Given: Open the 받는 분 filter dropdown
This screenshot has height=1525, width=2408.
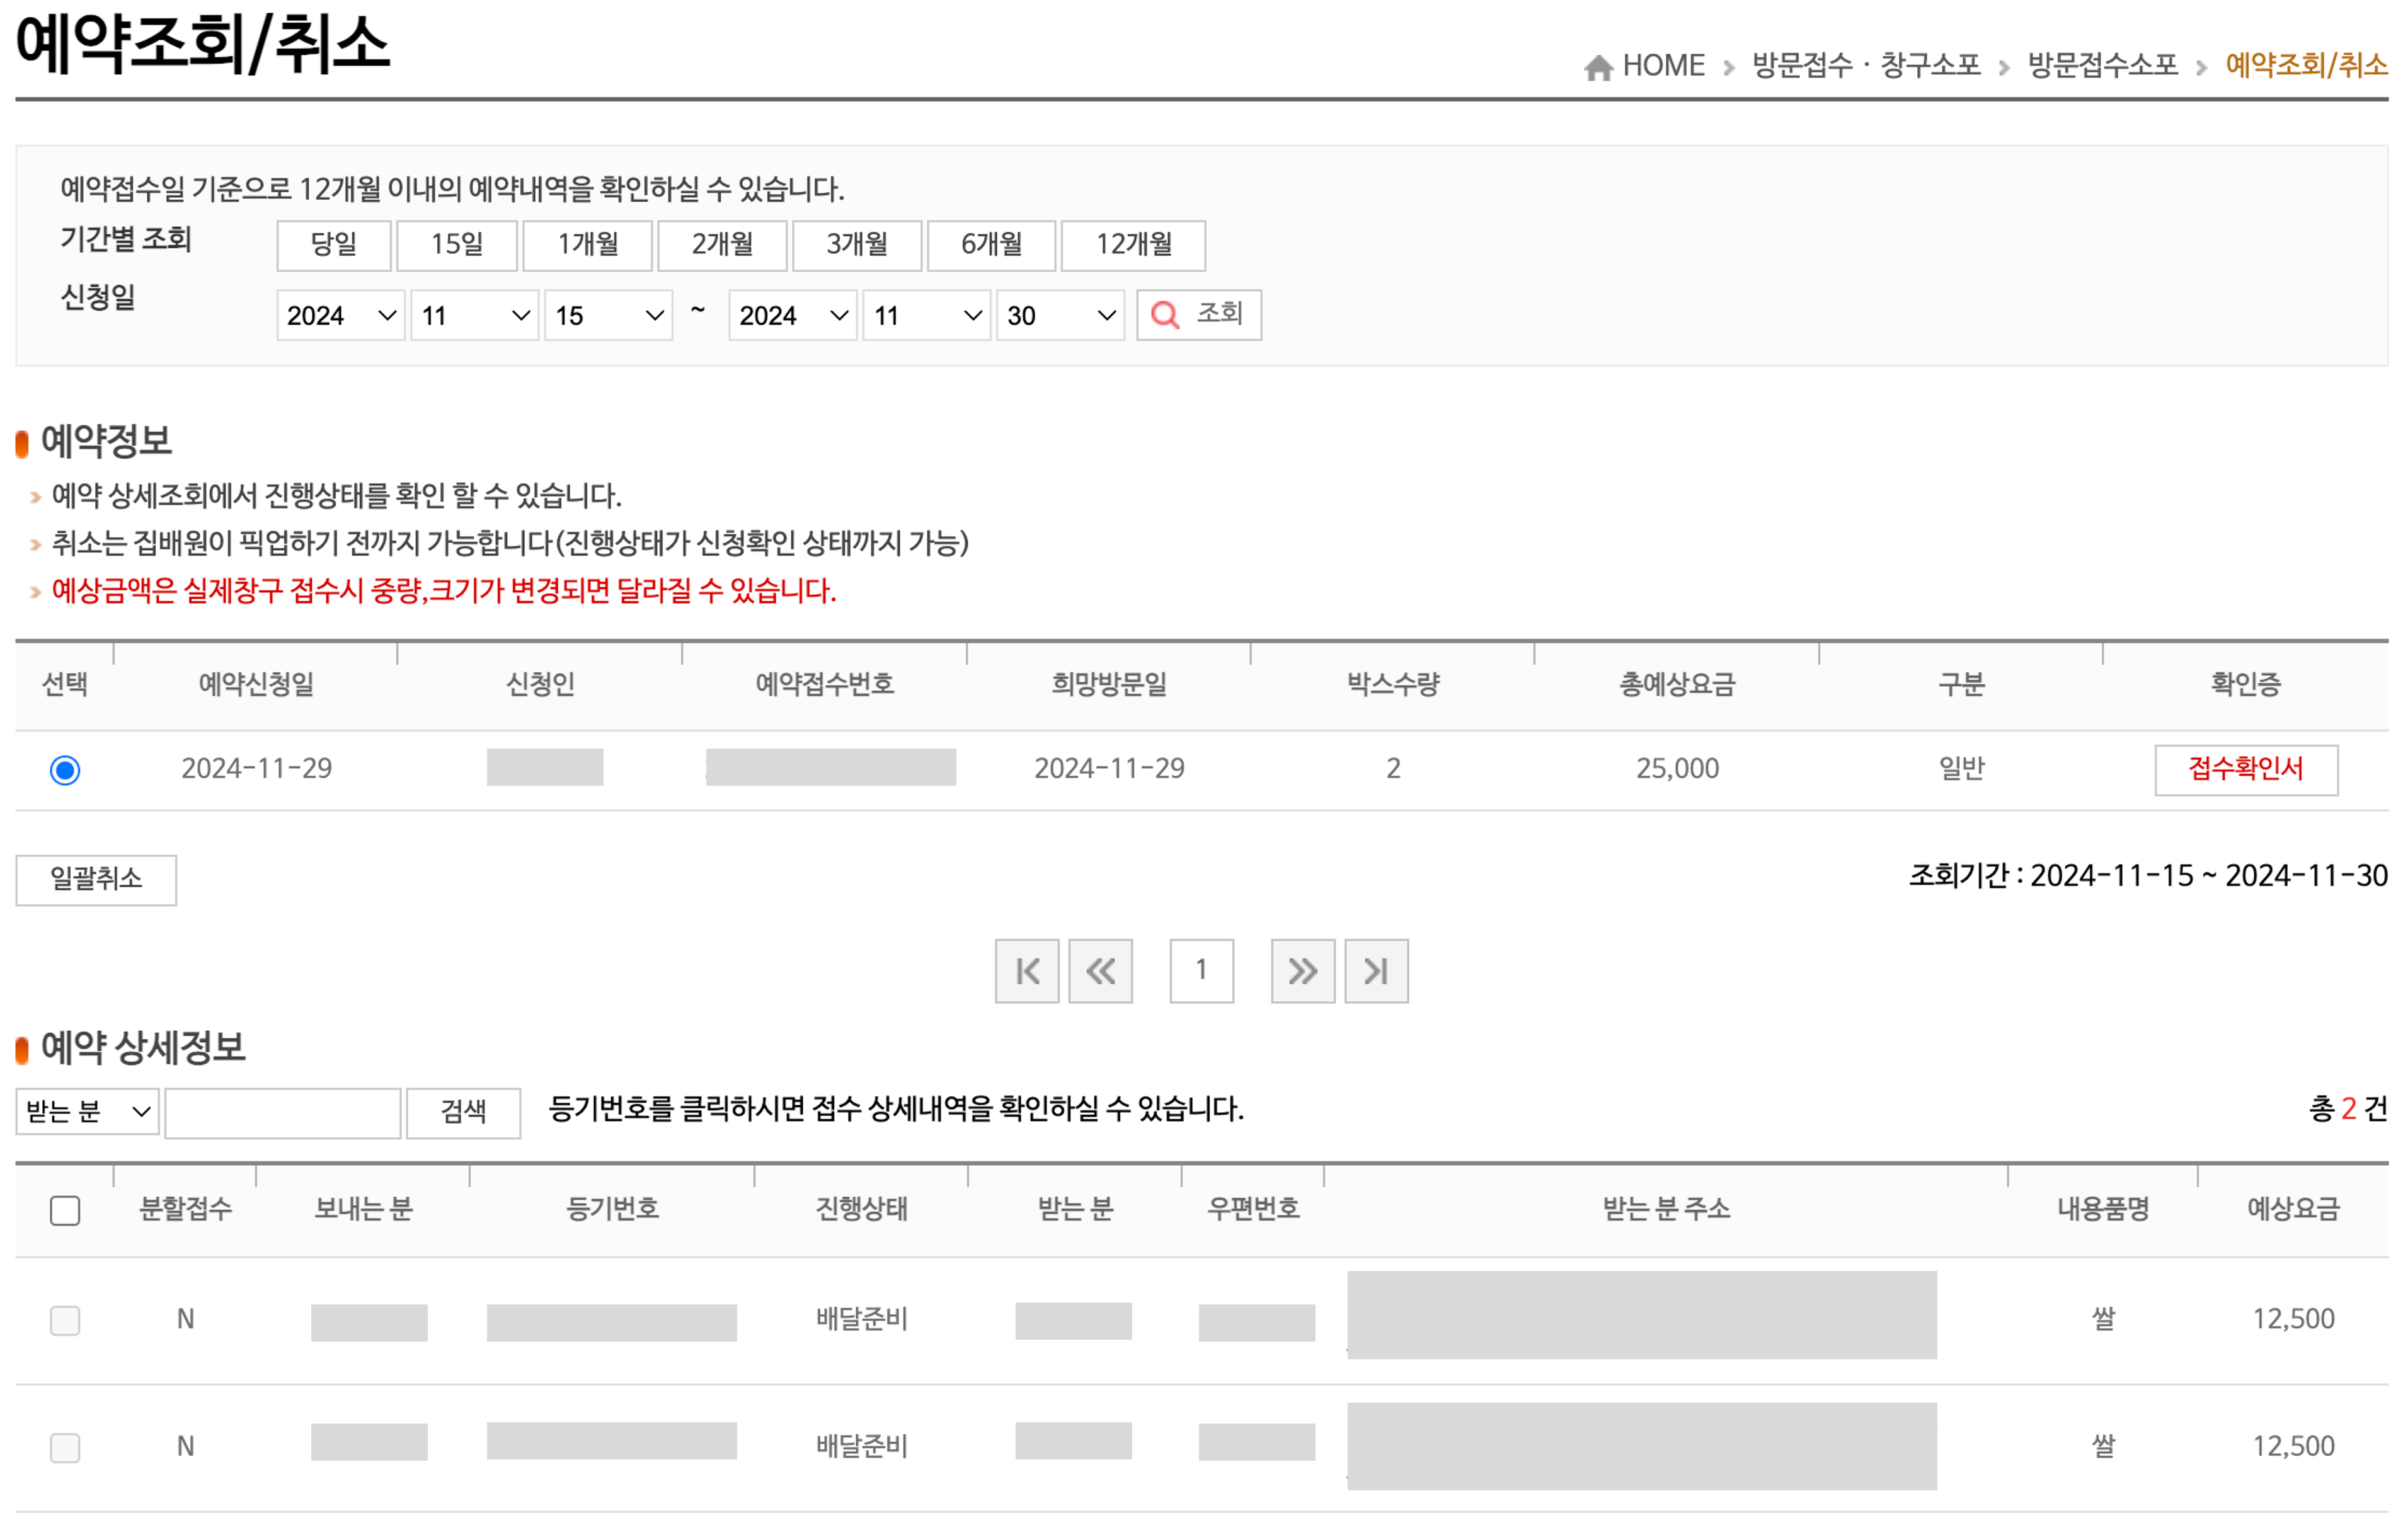Looking at the screenshot, I should pos(87,1112).
